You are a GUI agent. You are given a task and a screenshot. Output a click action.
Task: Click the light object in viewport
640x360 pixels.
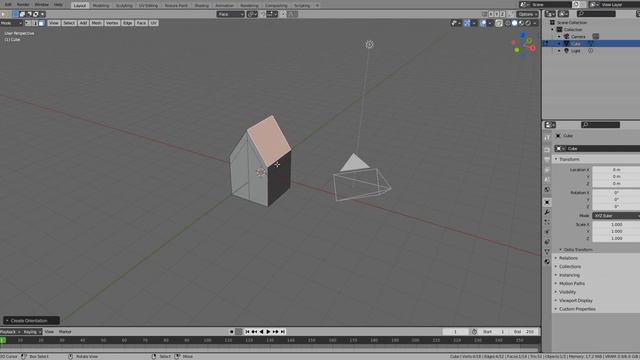tap(369, 44)
